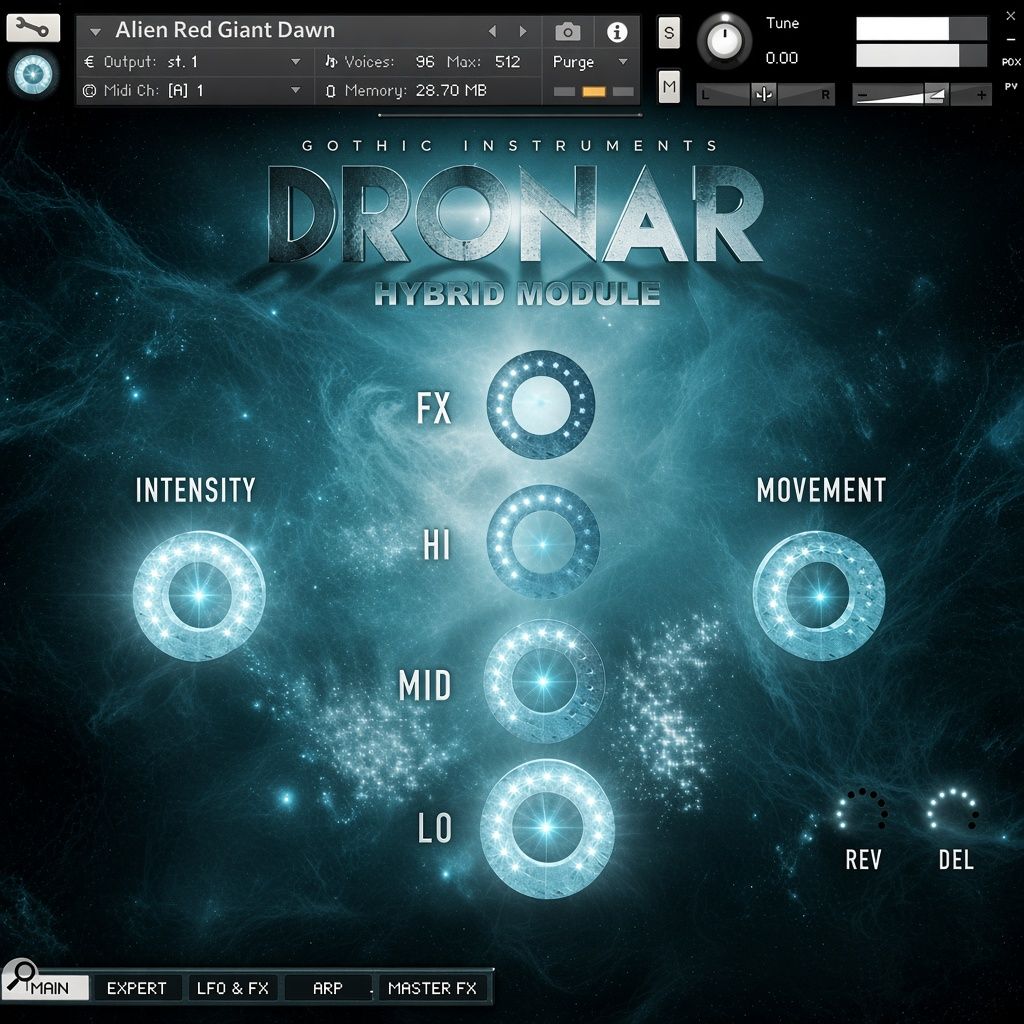Switch to the EXPERT tab
Viewport: 1024px width, 1024px height.
pos(136,988)
